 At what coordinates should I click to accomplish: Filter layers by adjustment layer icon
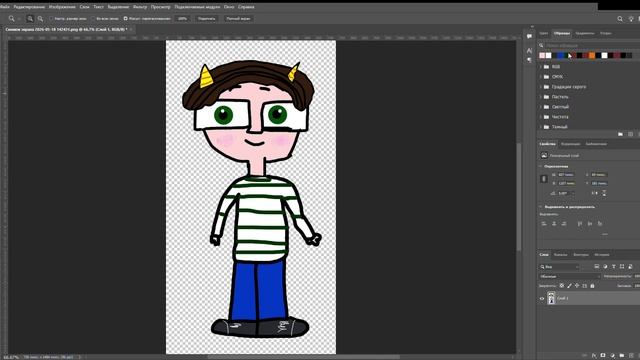click(605, 267)
